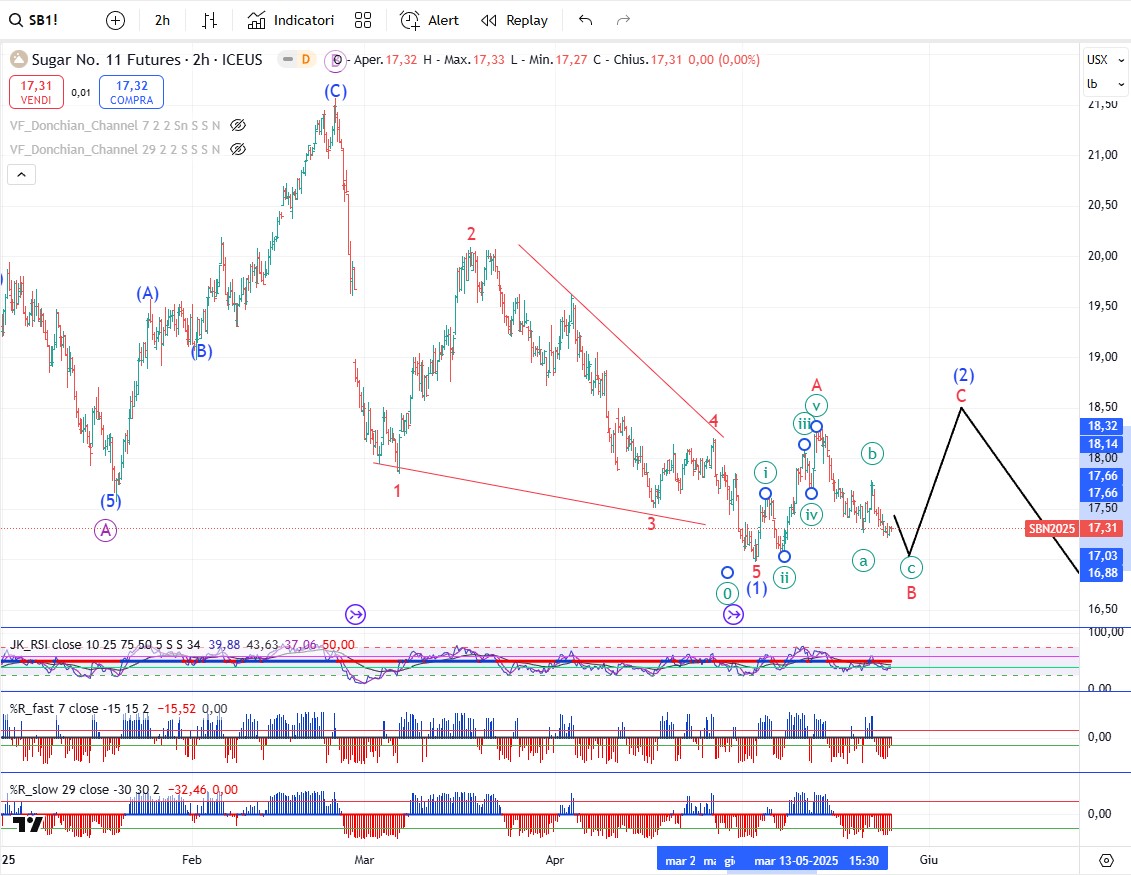Select circled green i label
The image size is (1131, 875).
pos(765,472)
